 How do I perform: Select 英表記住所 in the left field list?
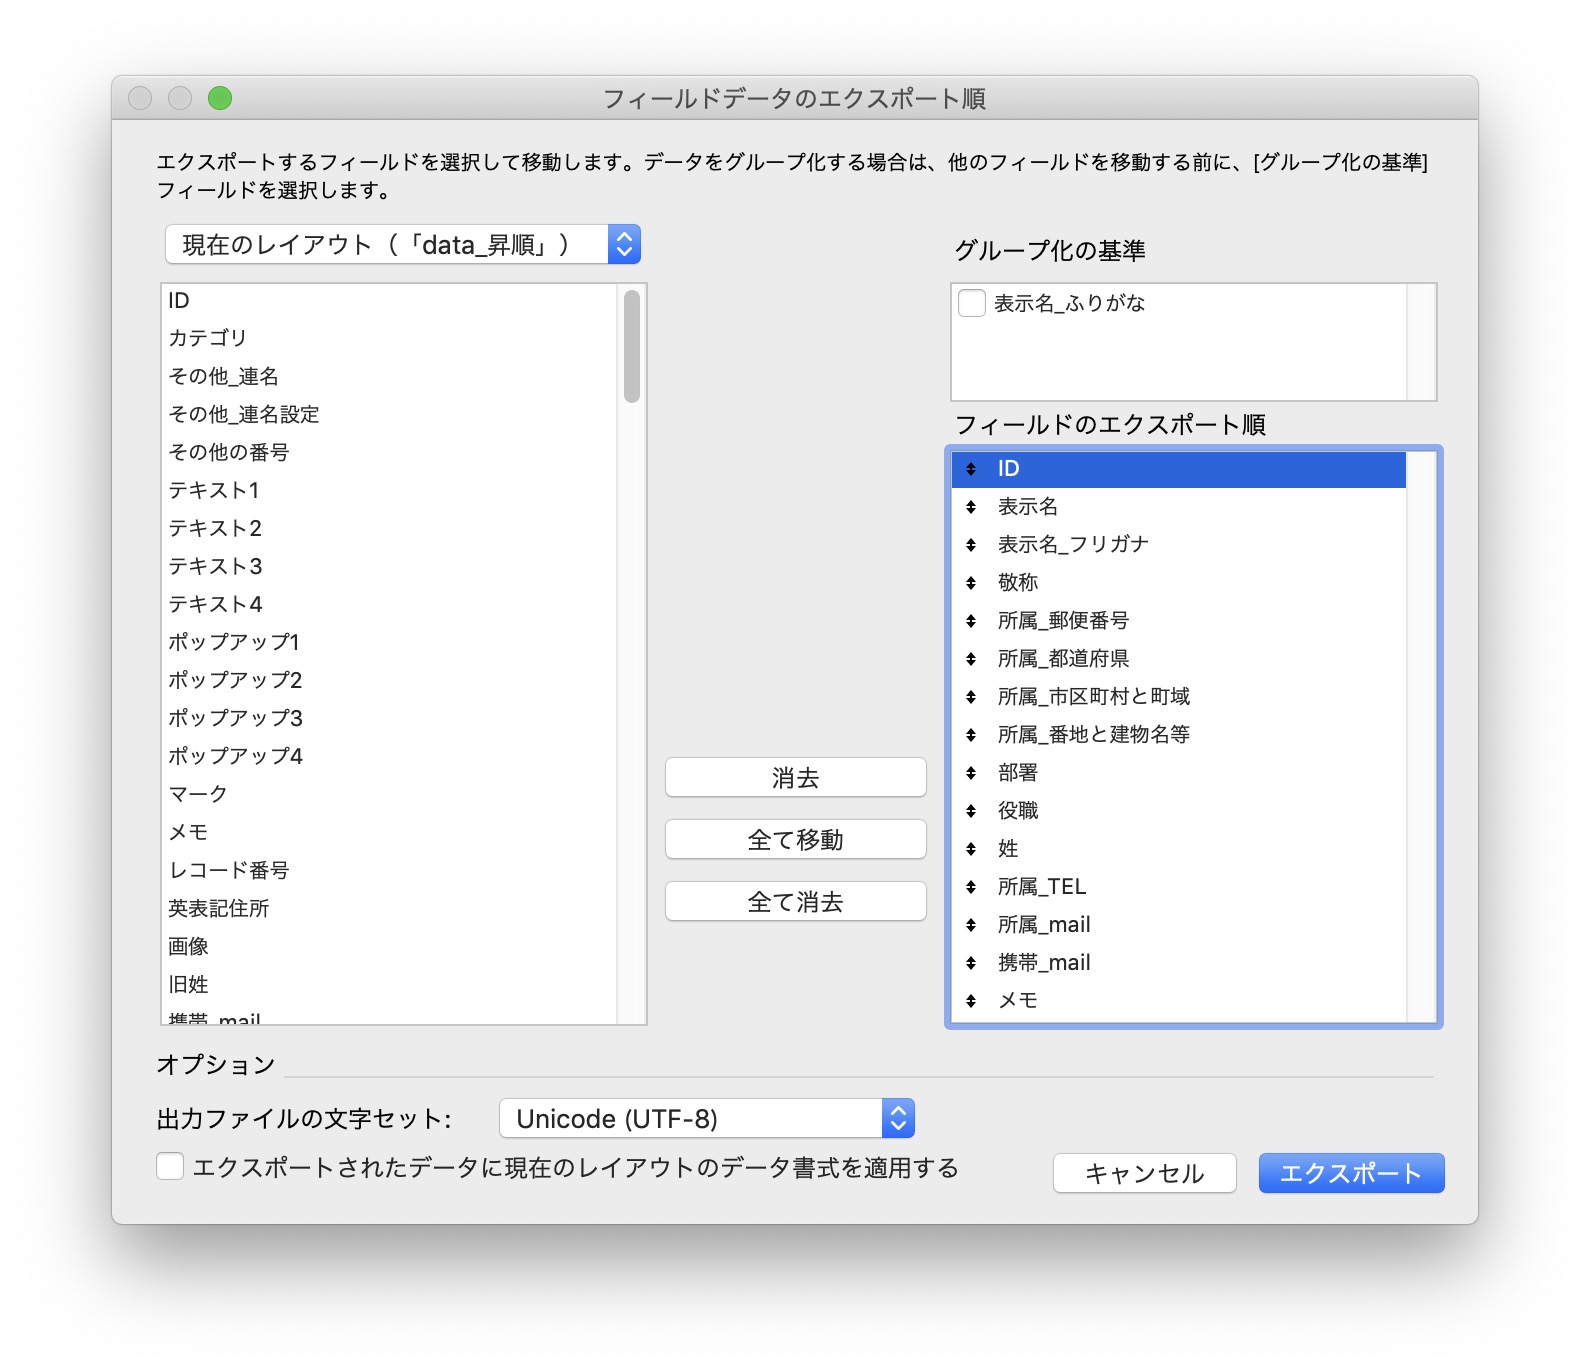pos(219,908)
